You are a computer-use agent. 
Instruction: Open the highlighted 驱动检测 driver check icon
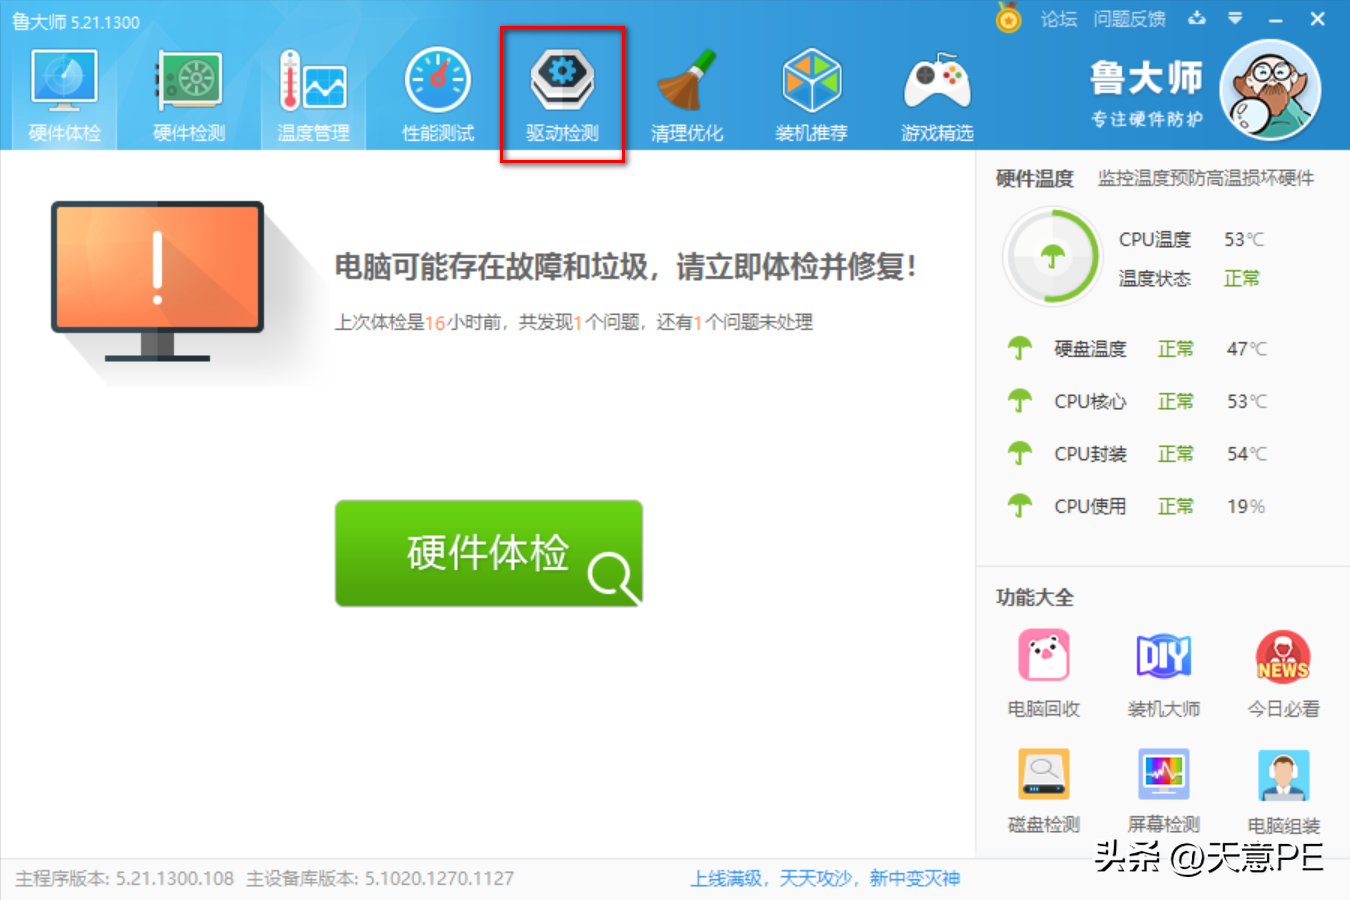point(562,92)
